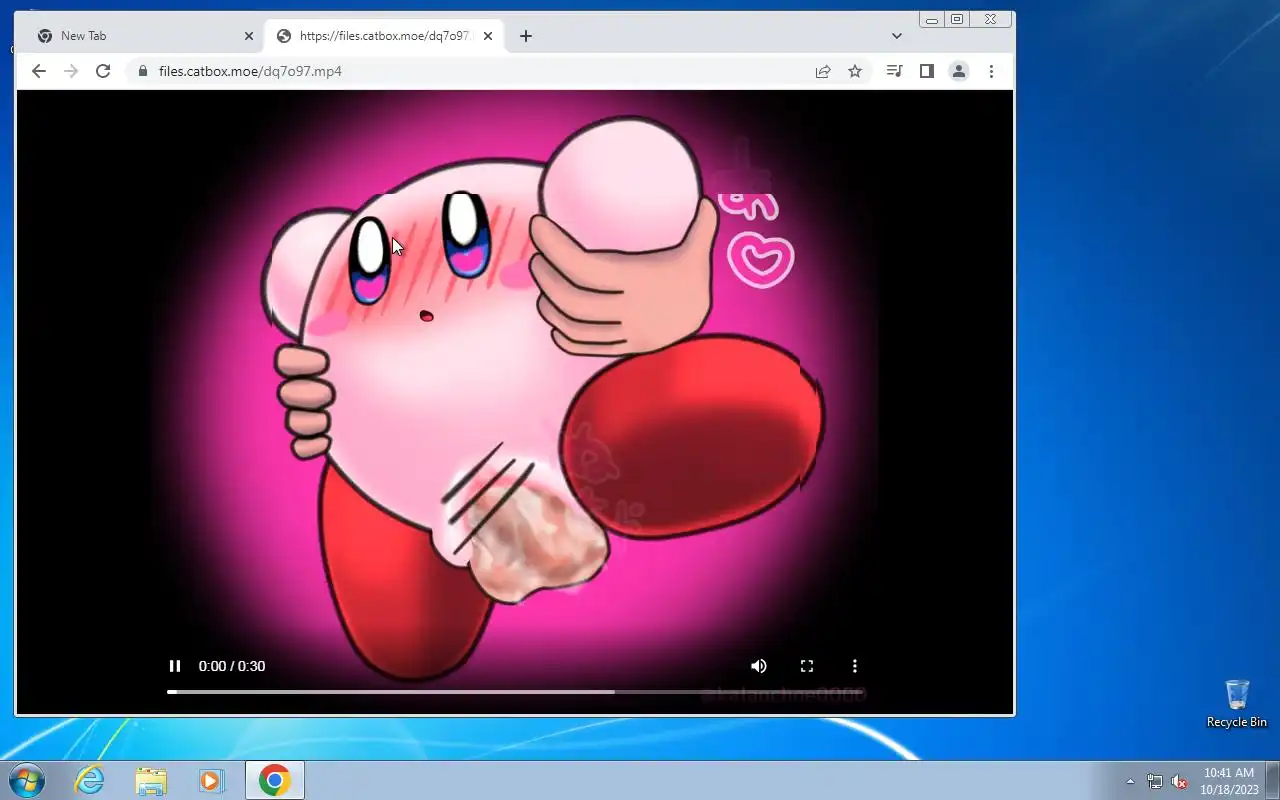Go forward with the forward arrow
The height and width of the screenshot is (800, 1280).
(x=71, y=71)
